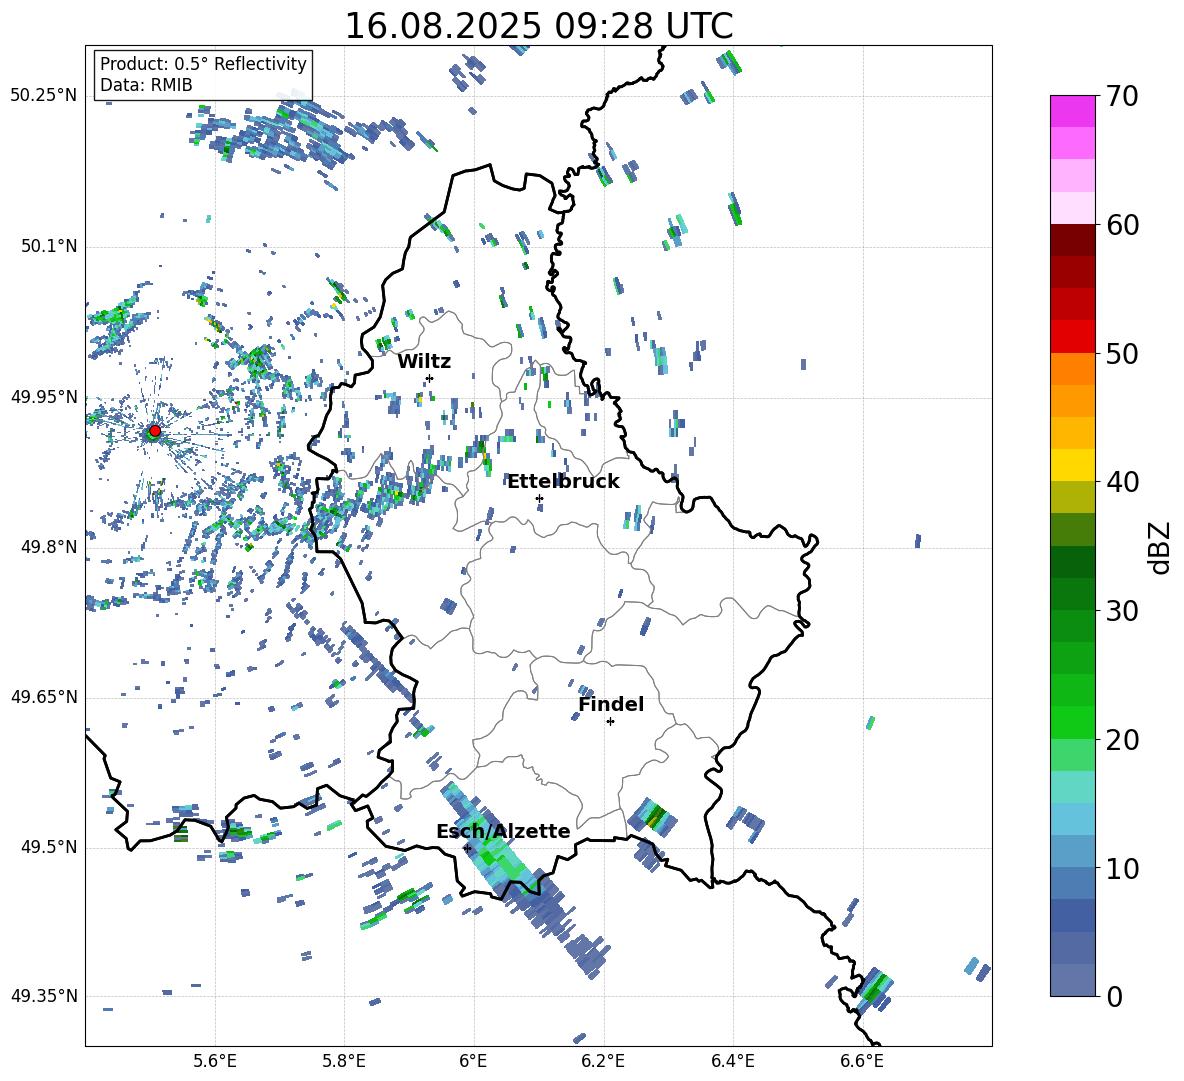The width and height of the screenshot is (1184, 1081).
Task: Click the 49.65°N latitude label
Action: 43,696
